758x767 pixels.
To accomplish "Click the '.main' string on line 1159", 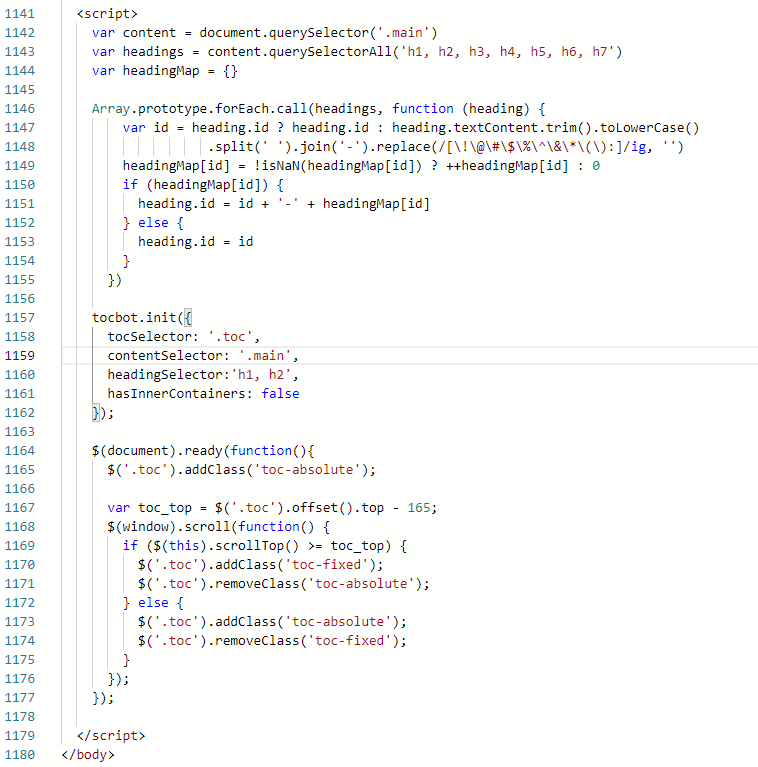I will 265,356.
